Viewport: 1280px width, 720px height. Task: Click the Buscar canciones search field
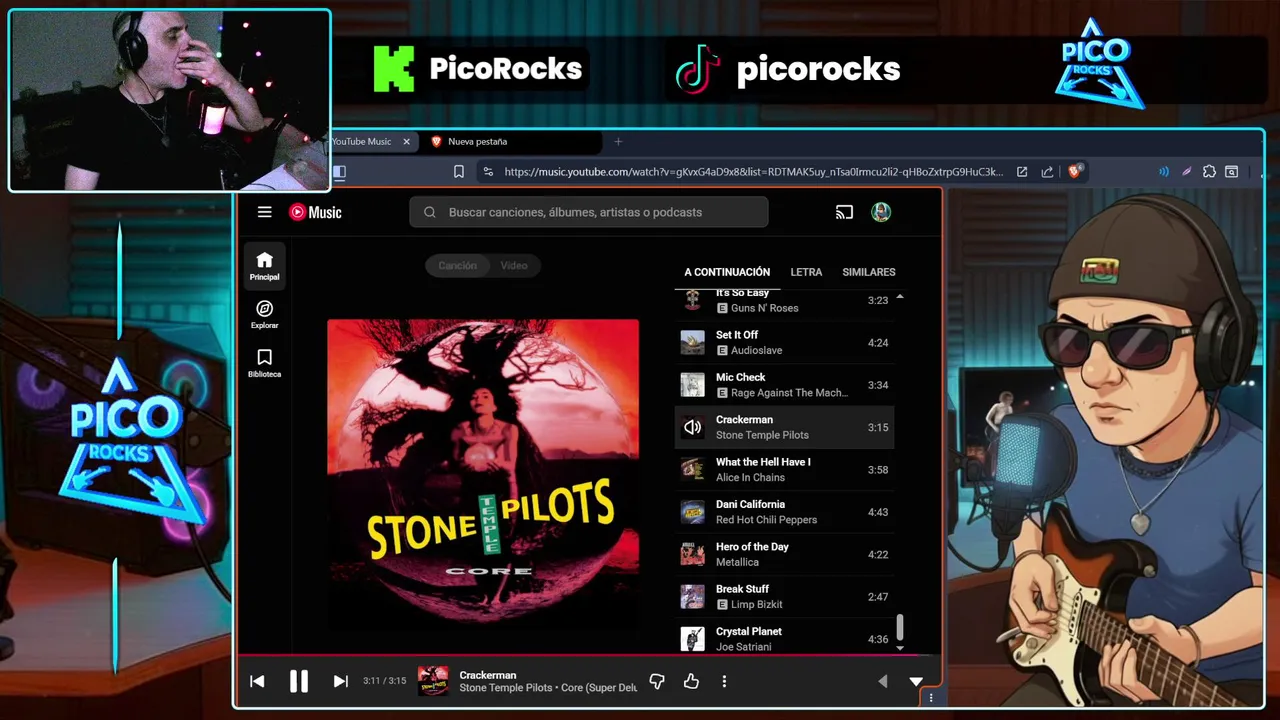589,212
